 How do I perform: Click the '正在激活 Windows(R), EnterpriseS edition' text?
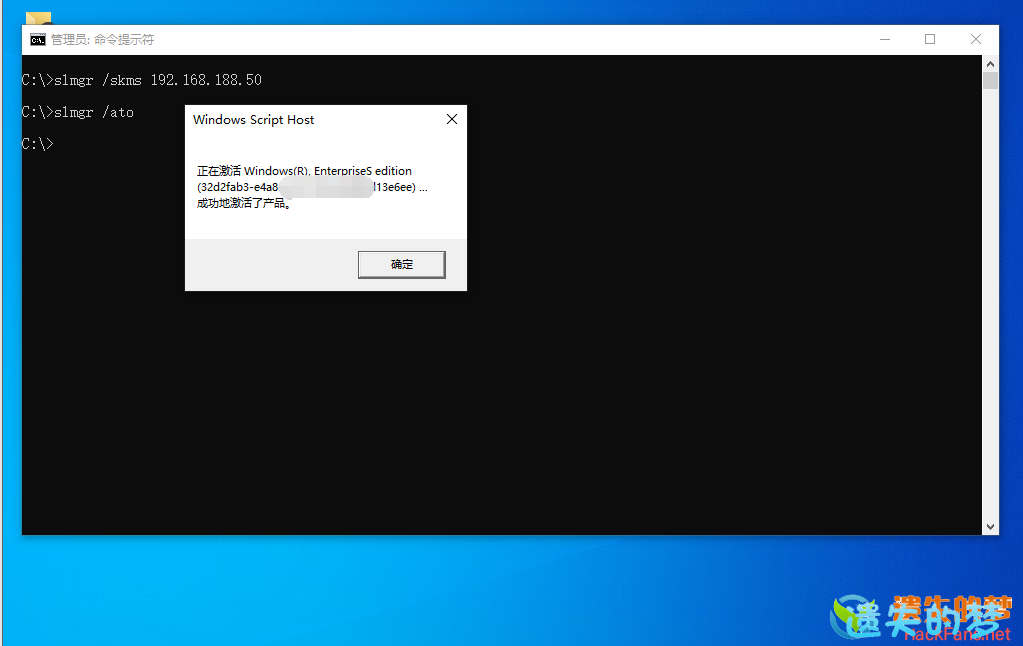point(304,171)
